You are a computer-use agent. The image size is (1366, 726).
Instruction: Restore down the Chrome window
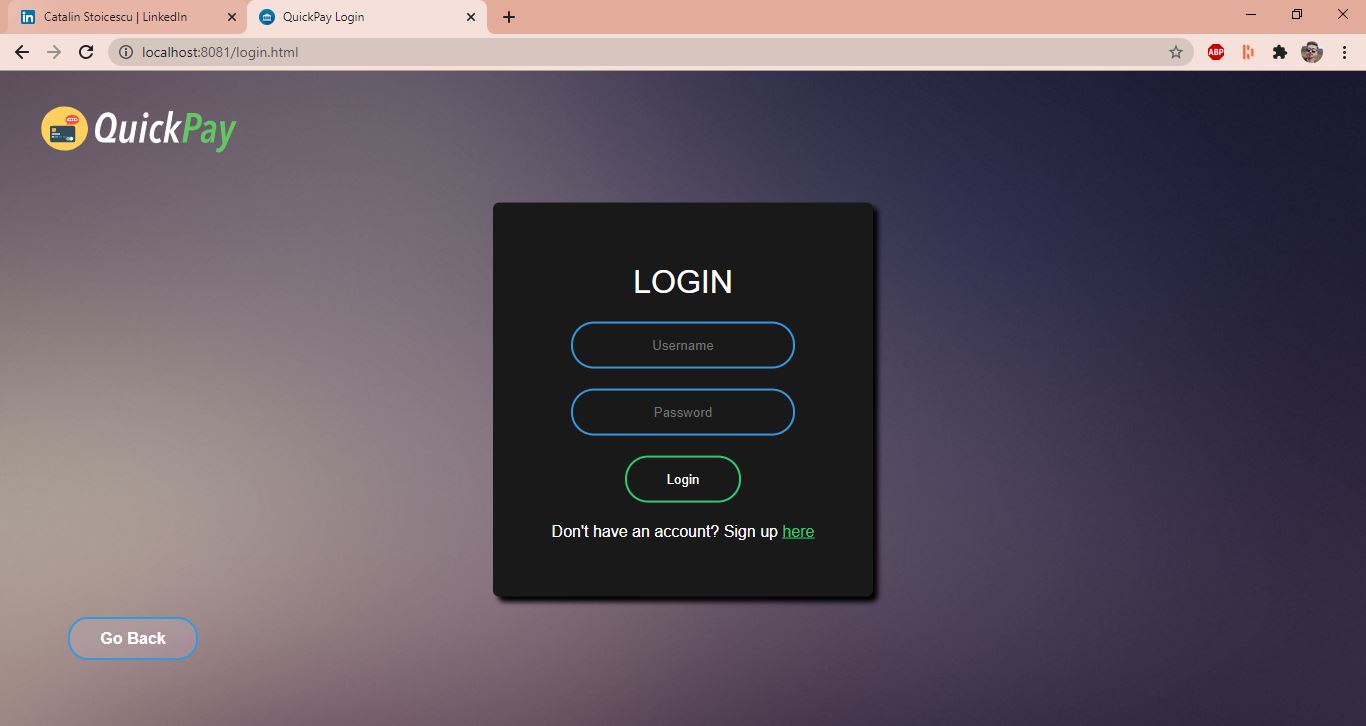pyautogui.click(x=1297, y=14)
